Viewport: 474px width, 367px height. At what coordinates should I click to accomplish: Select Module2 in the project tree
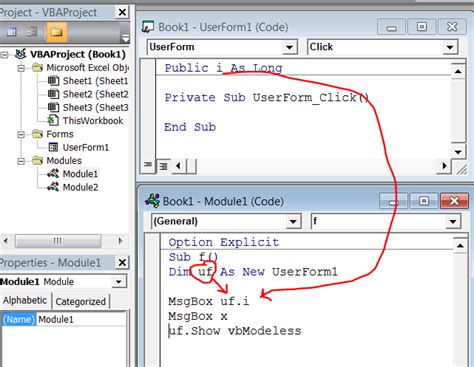[80, 187]
